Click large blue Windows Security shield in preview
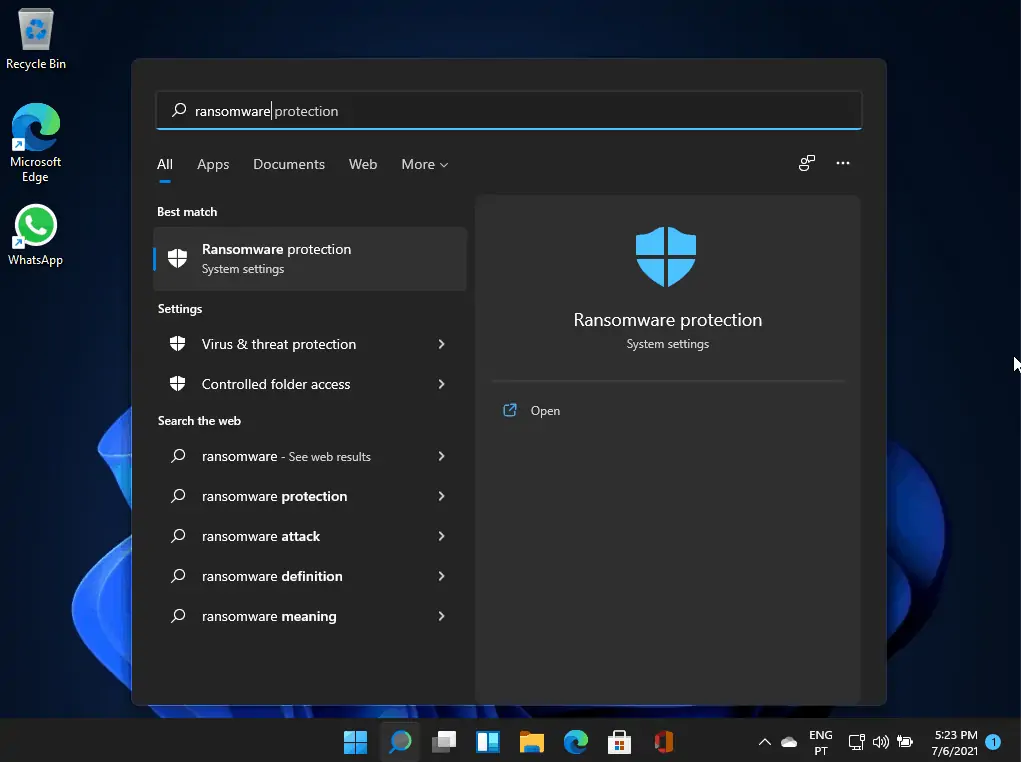1021x762 pixels. [666, 257]
